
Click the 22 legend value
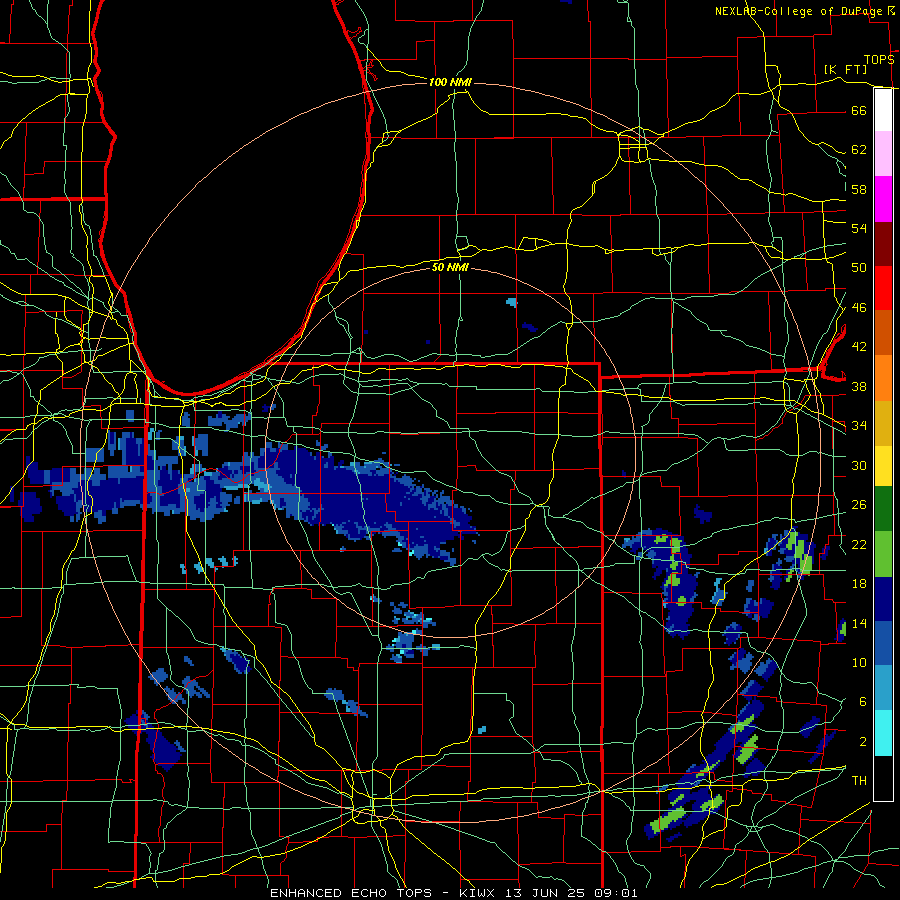pyautogui.click(x=859, y=544)
